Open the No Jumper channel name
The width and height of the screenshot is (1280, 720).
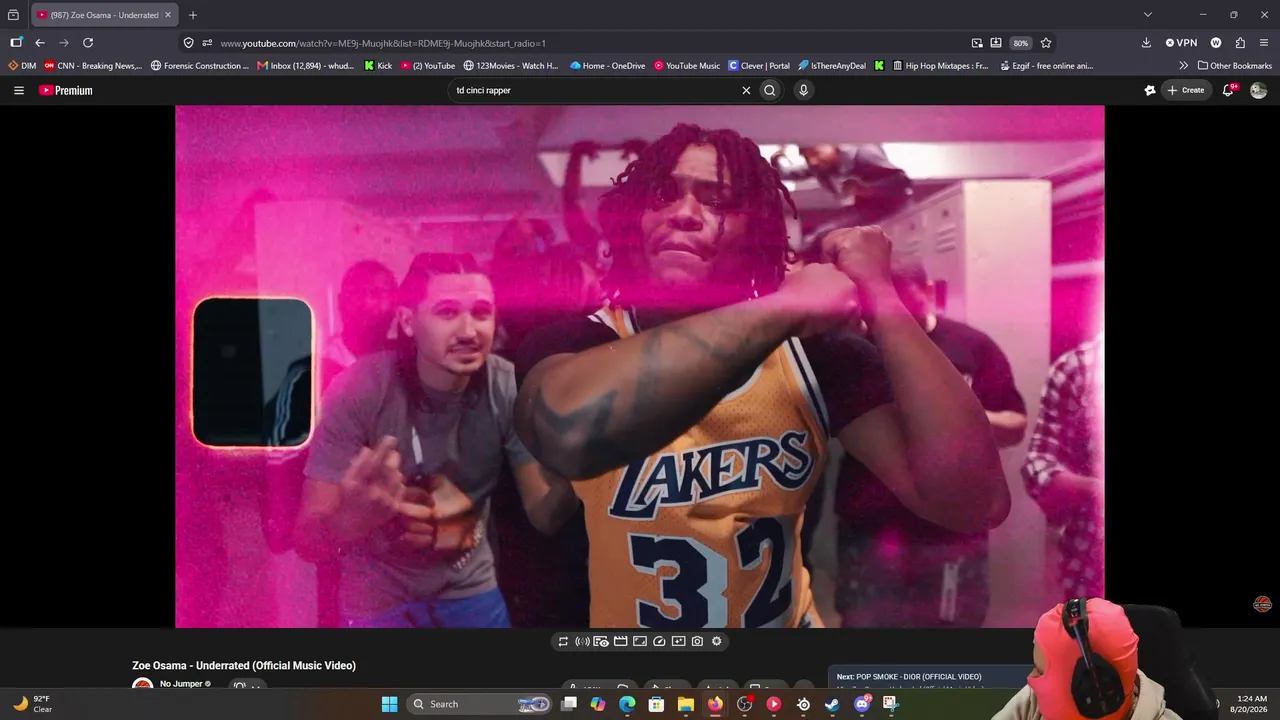tap(181, 684)
